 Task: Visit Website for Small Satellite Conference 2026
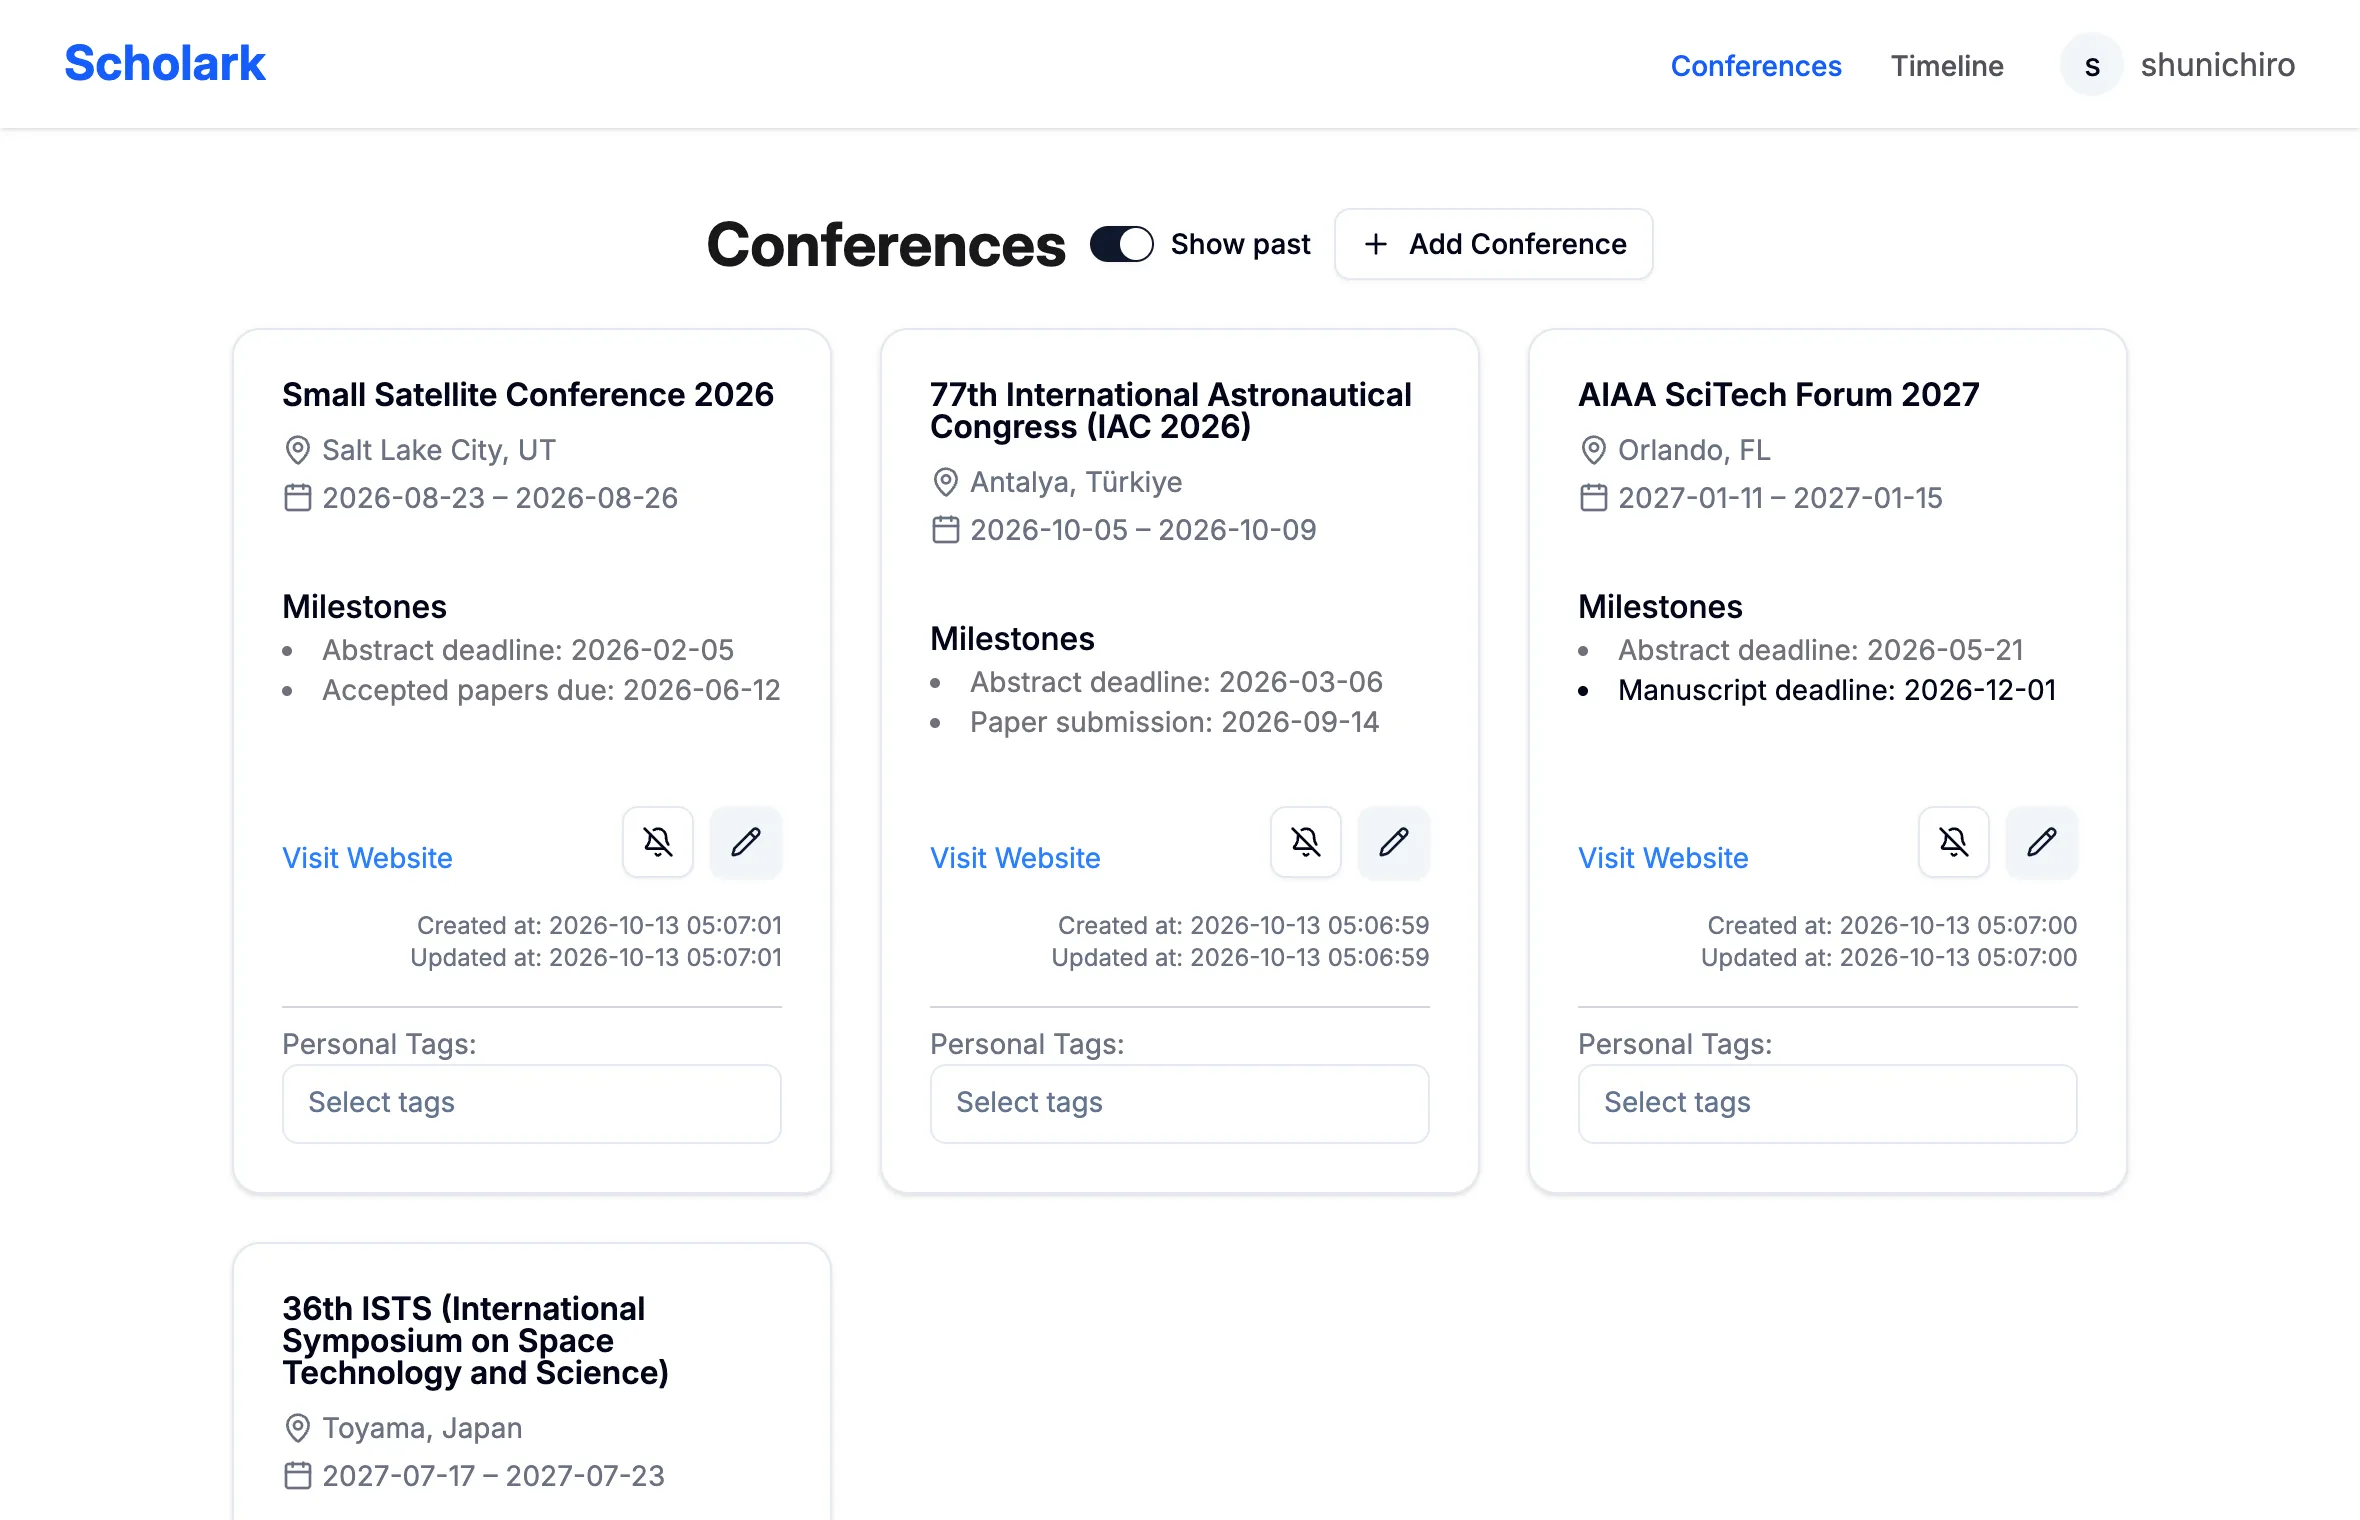(367, 858)
